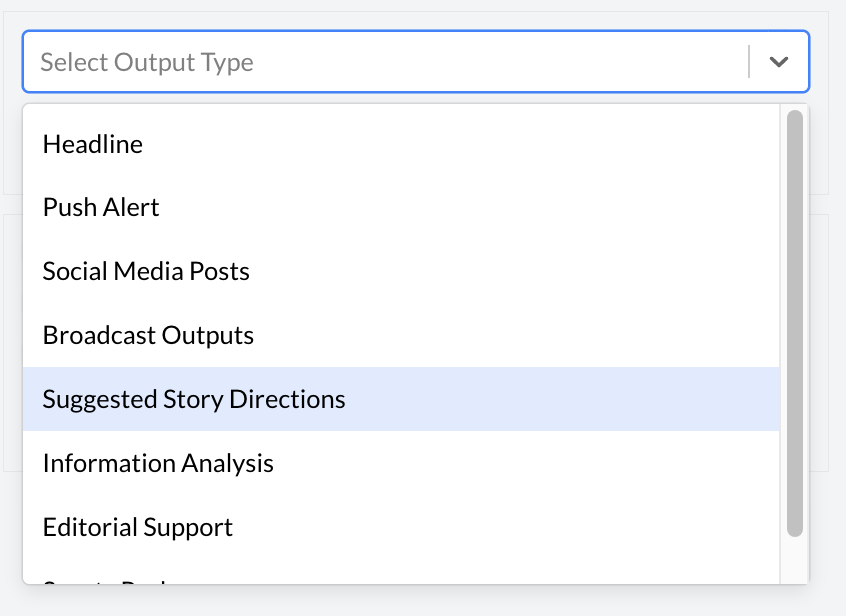846x616 pixels.
Task: Collapse the dropdown using the chevron arrow
Action: pyautogui.click(x=778, y=62)
